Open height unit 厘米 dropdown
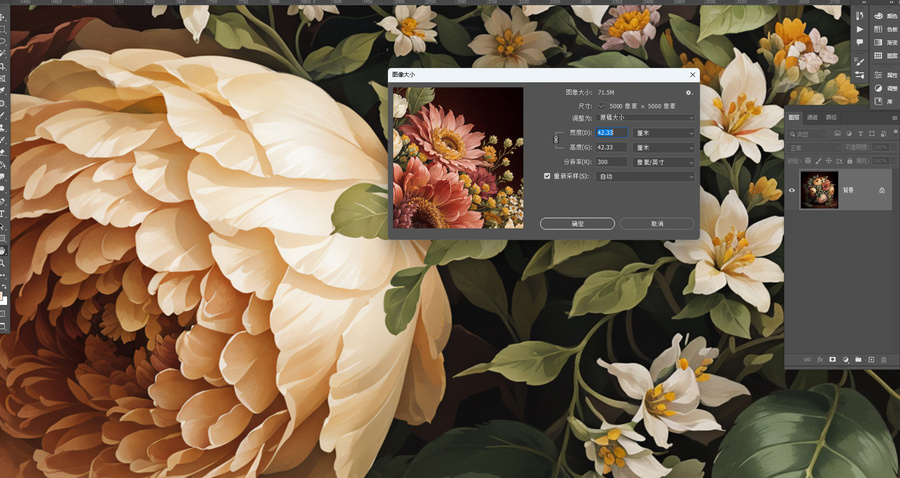 (x=664, y=147)
